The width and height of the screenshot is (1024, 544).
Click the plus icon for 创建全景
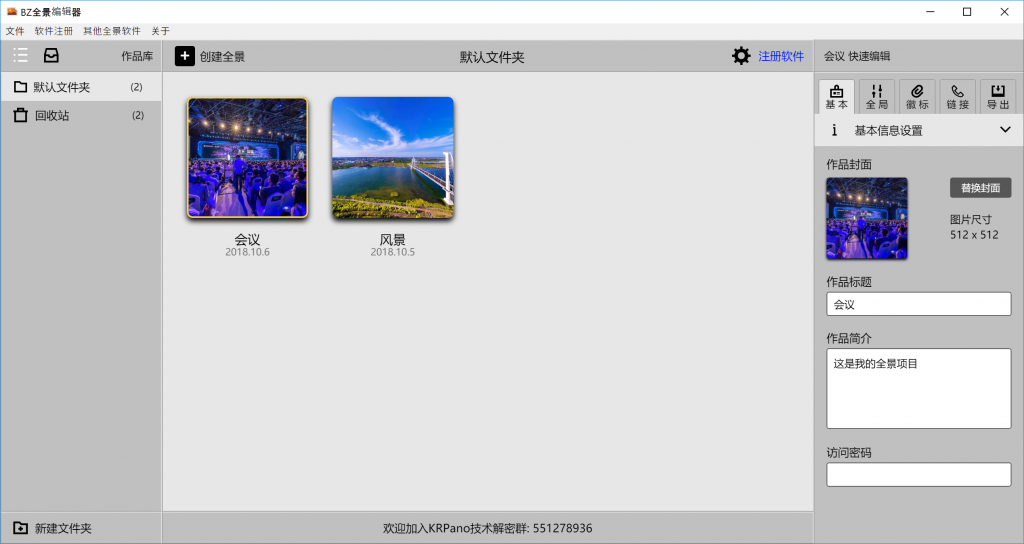pyautogui.click(x=185, y=56)
